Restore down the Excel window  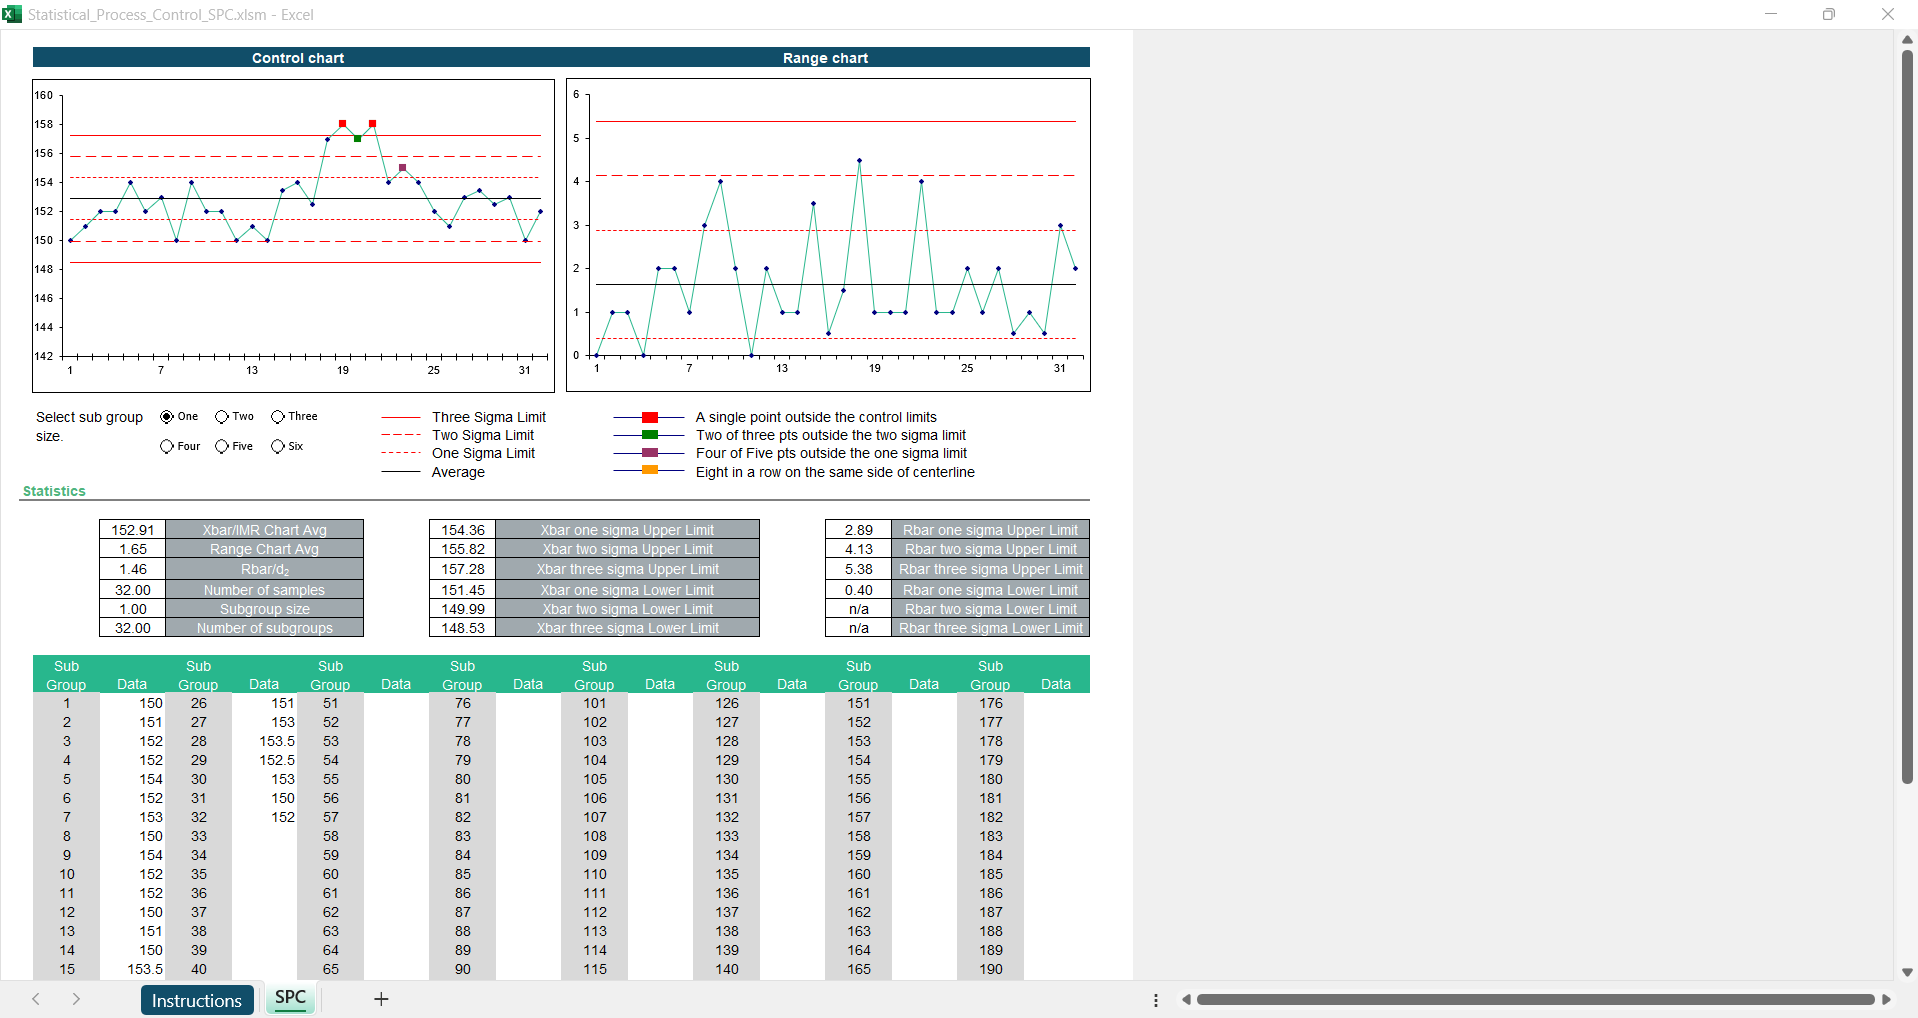(x=1828, y=14)
